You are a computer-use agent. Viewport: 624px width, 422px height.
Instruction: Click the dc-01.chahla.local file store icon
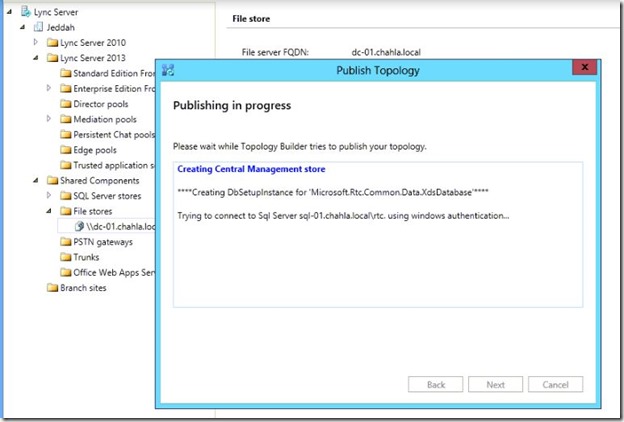click(x=79, y=226)
